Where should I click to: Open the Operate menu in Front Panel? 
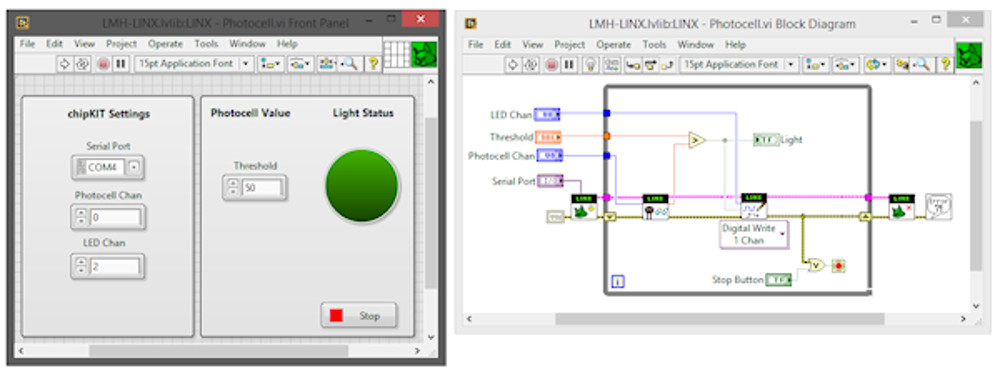tap(165, 44)
